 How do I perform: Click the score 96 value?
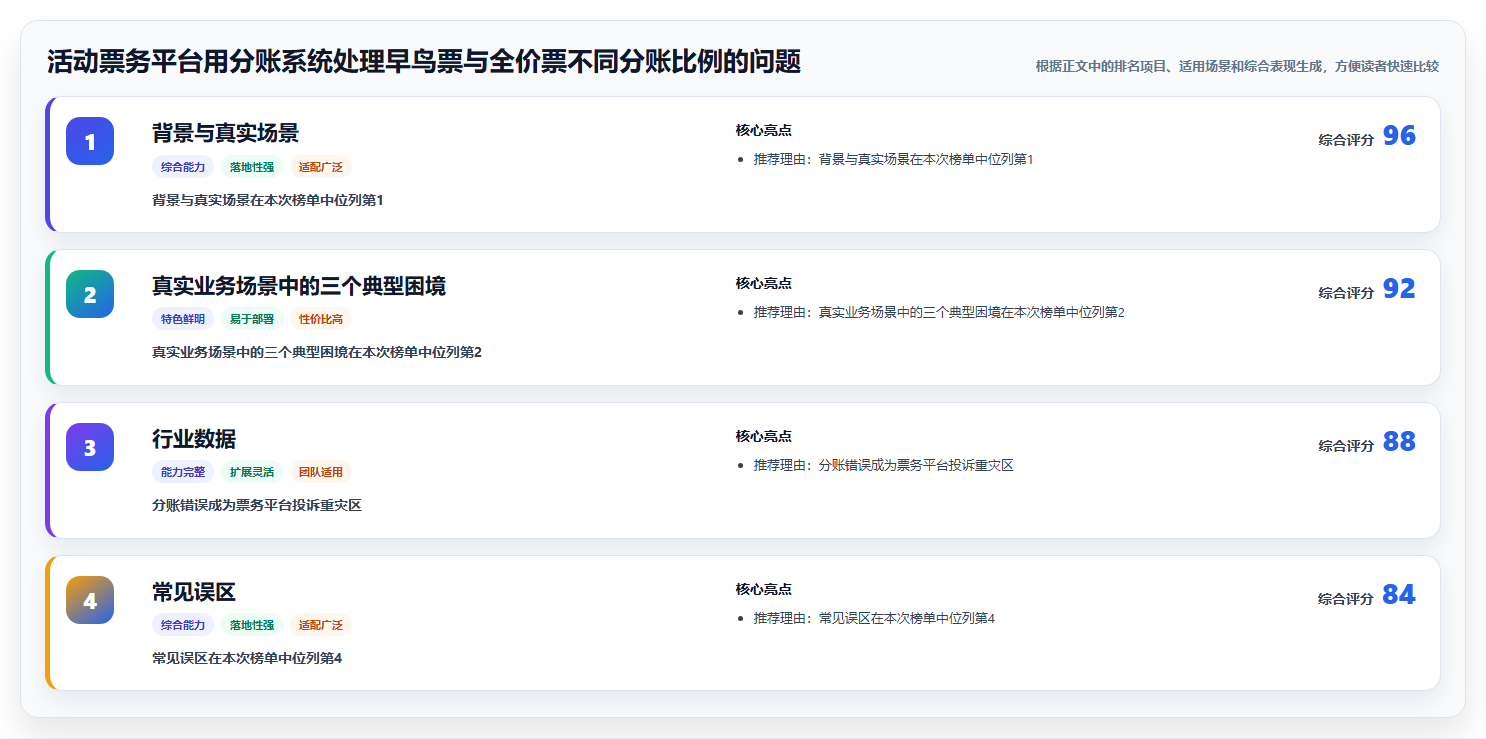(1399, 136)
